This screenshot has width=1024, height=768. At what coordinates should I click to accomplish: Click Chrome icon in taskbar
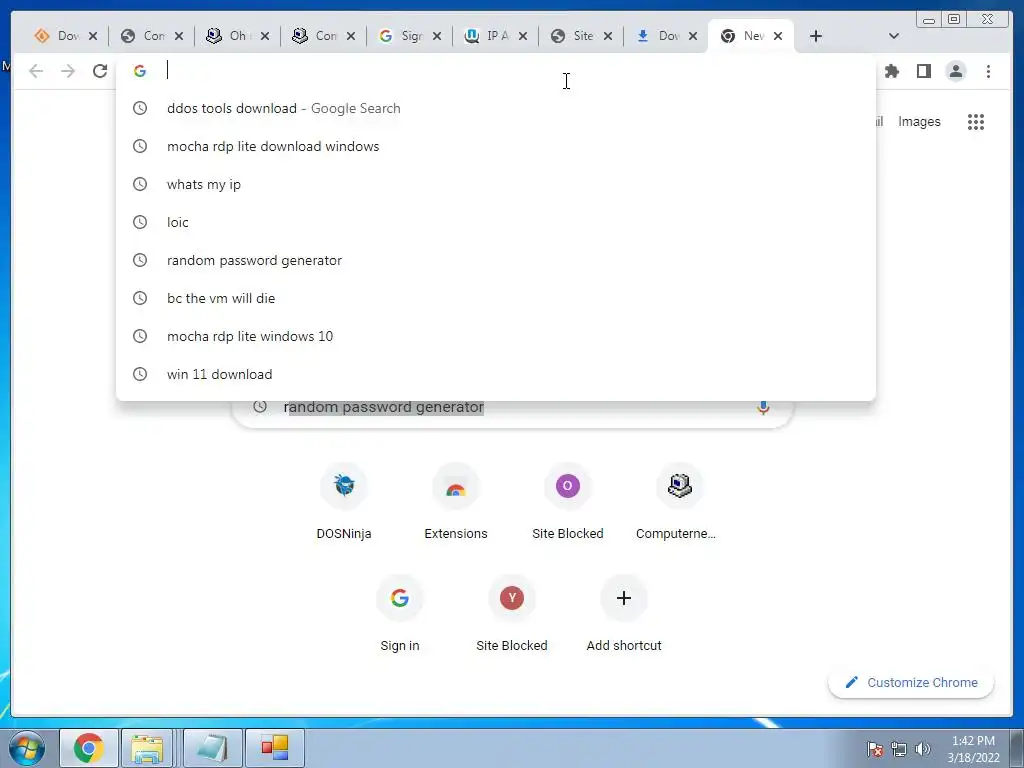coord(89,748)
